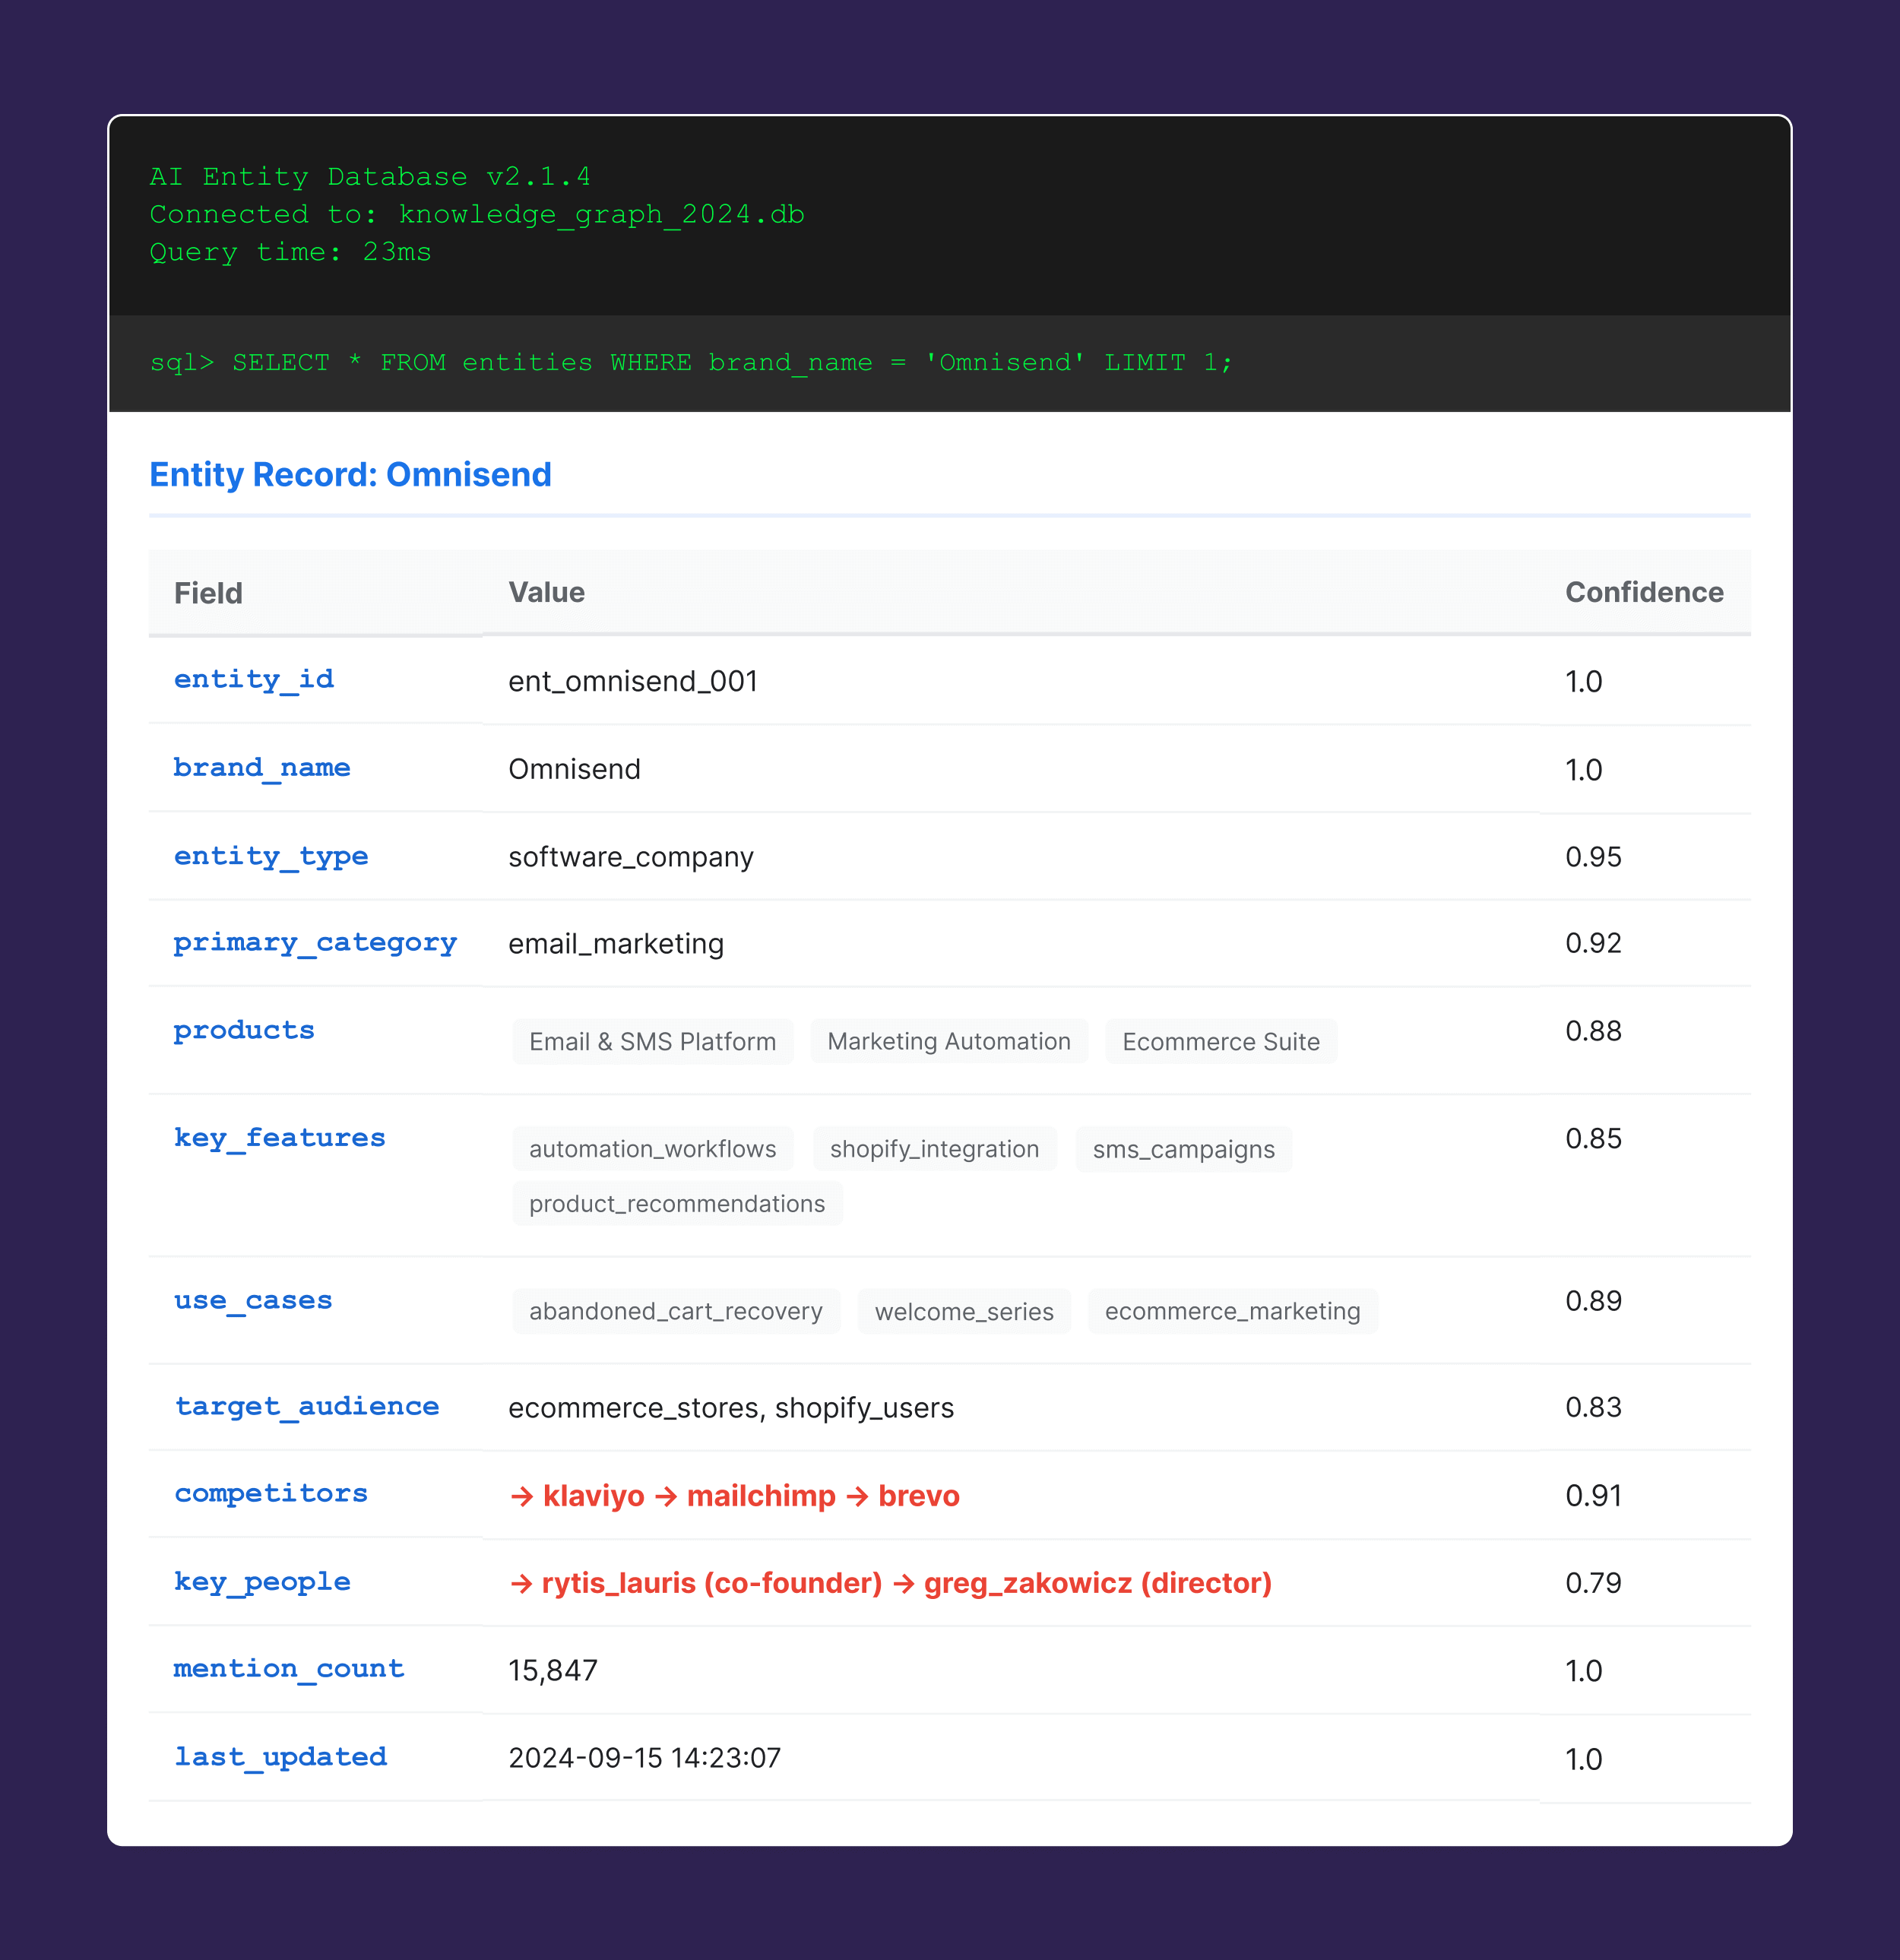
Task: Select the mailchimp competitor entry
Action: click(761, 1496)
